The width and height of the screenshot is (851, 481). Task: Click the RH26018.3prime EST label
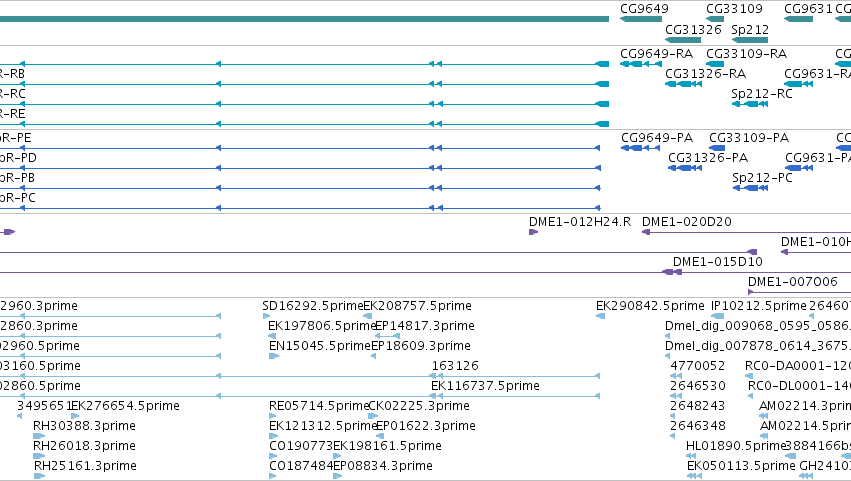coord(84,446)
